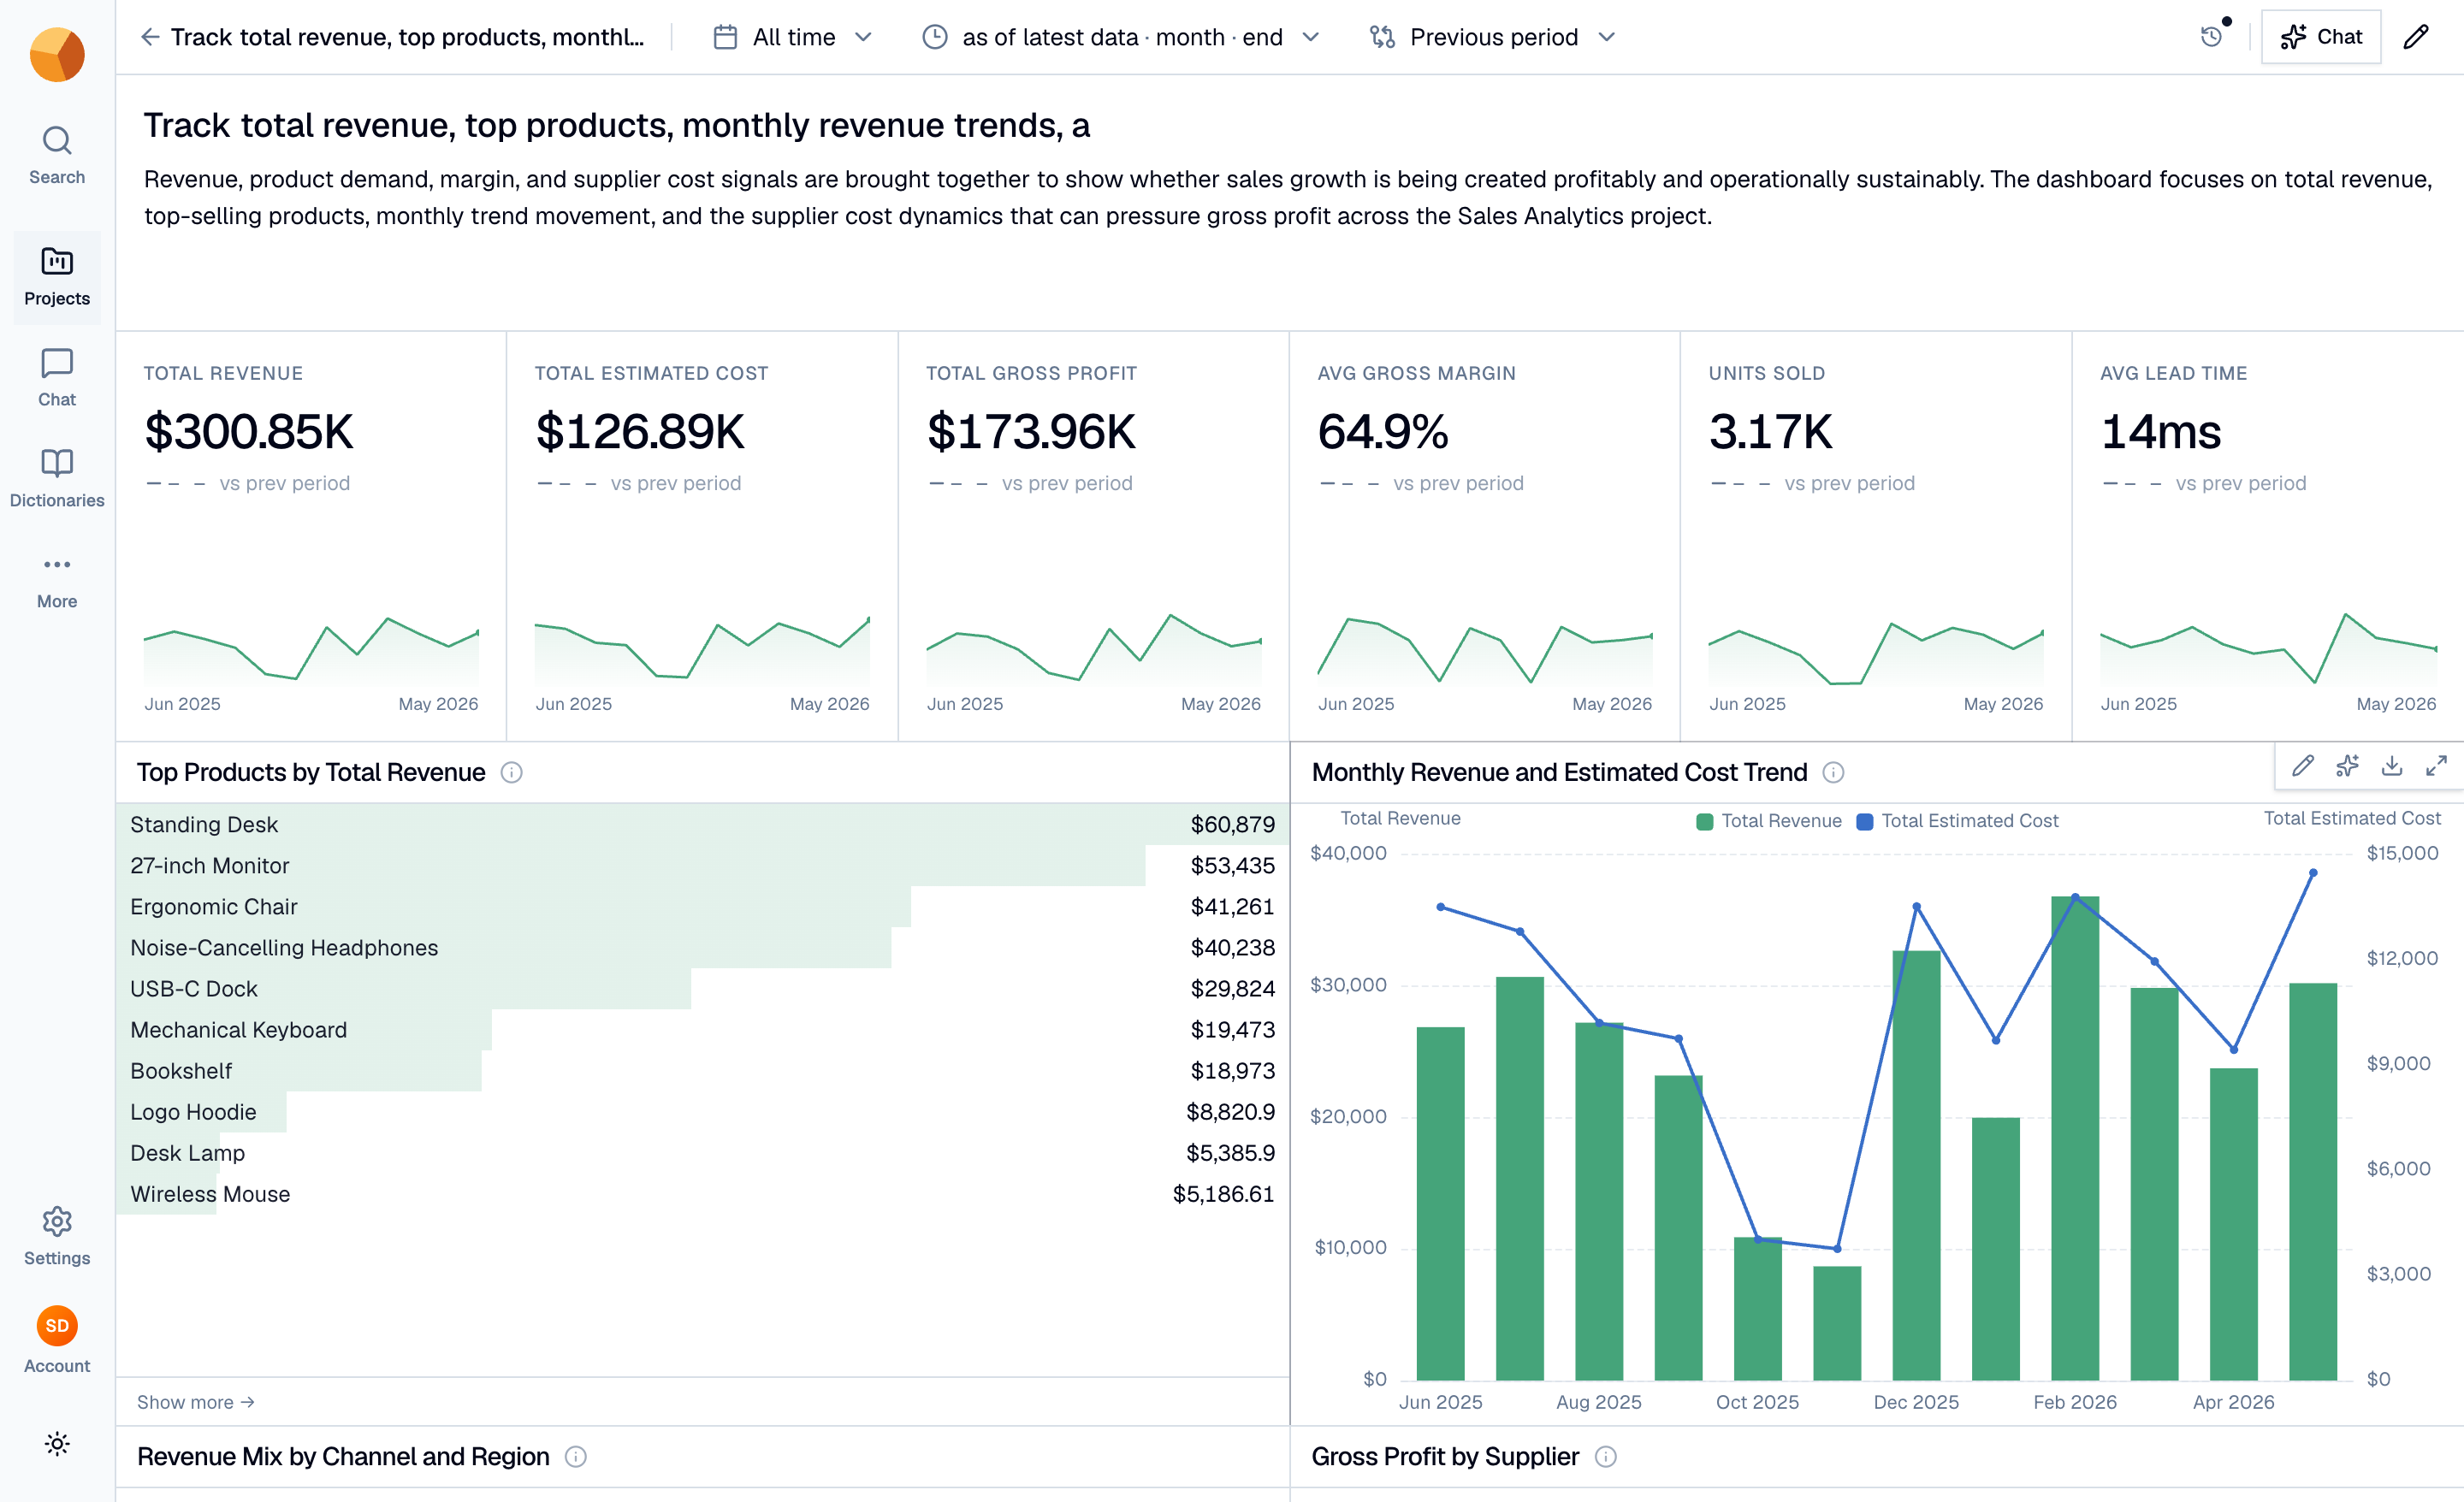Click Show more under Top Products
The image size is (2464, 1502).
point(196,1402)
